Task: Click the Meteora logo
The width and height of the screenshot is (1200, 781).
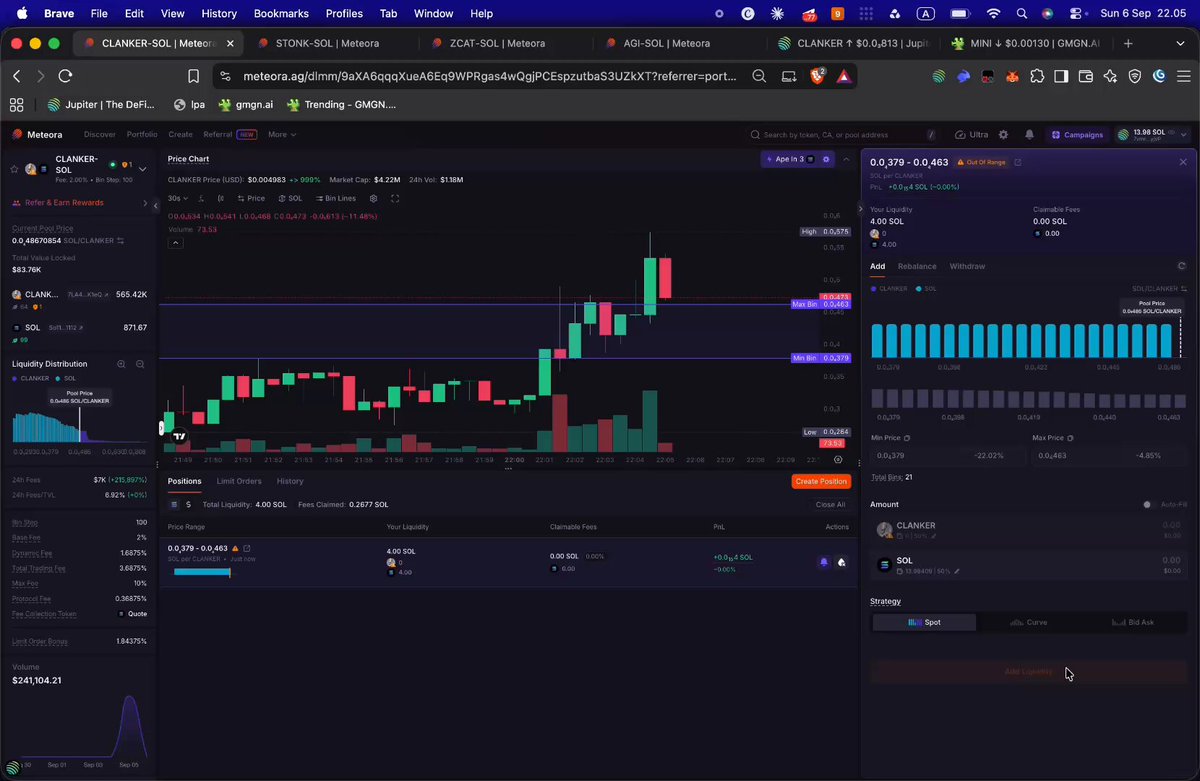Action: pos(37,134)
